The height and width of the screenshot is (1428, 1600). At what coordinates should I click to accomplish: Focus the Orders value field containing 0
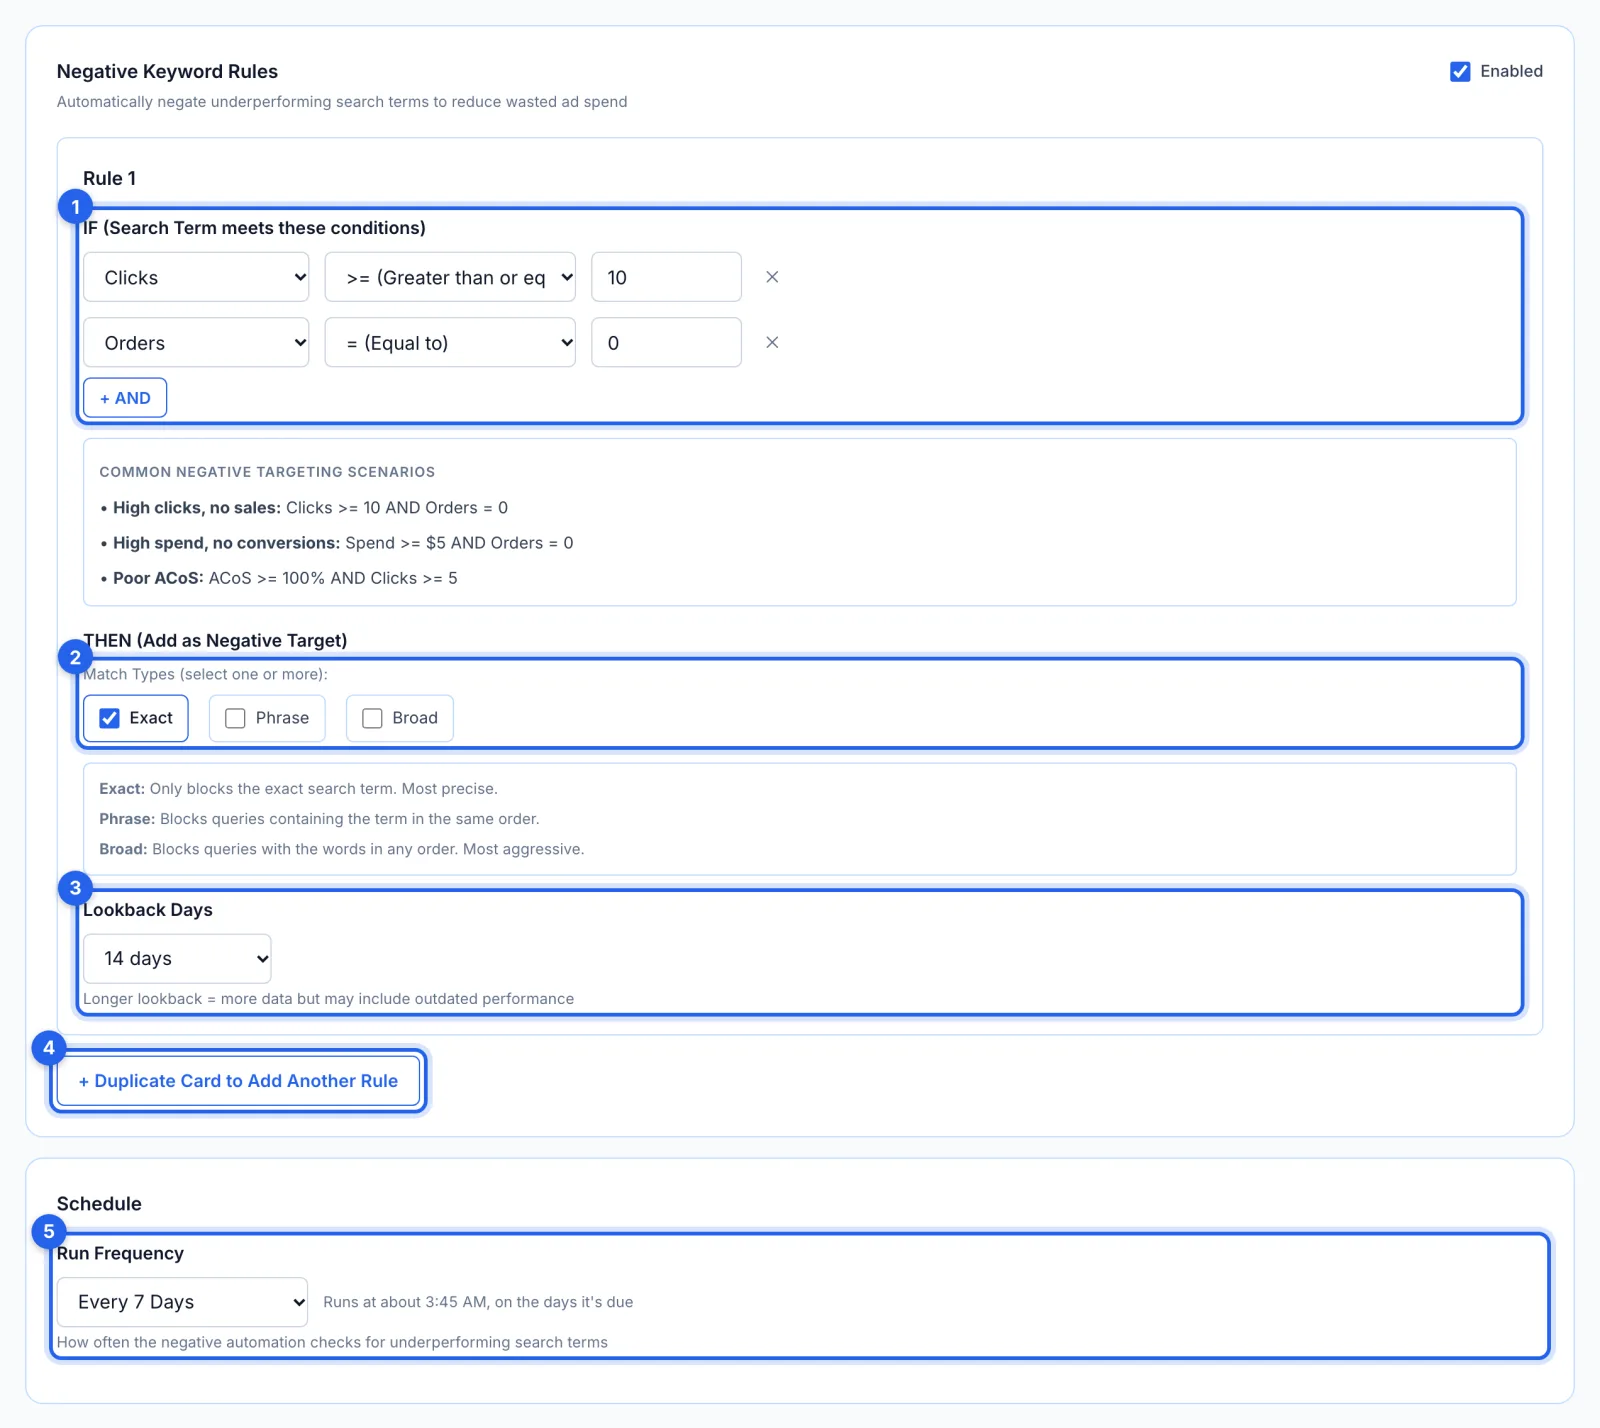666,342
